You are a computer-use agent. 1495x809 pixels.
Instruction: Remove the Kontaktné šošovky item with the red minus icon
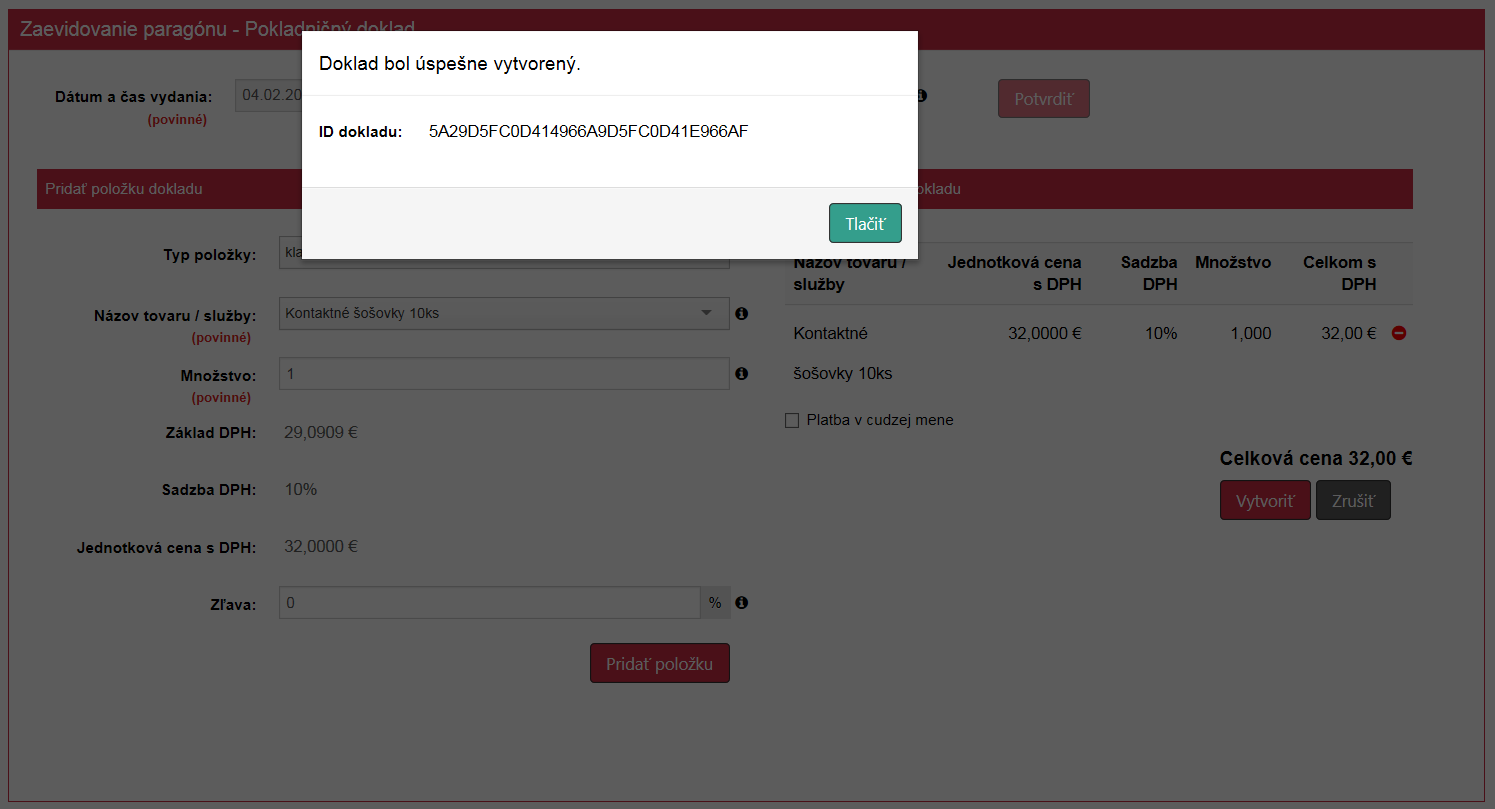click(x=1399, y=333)
